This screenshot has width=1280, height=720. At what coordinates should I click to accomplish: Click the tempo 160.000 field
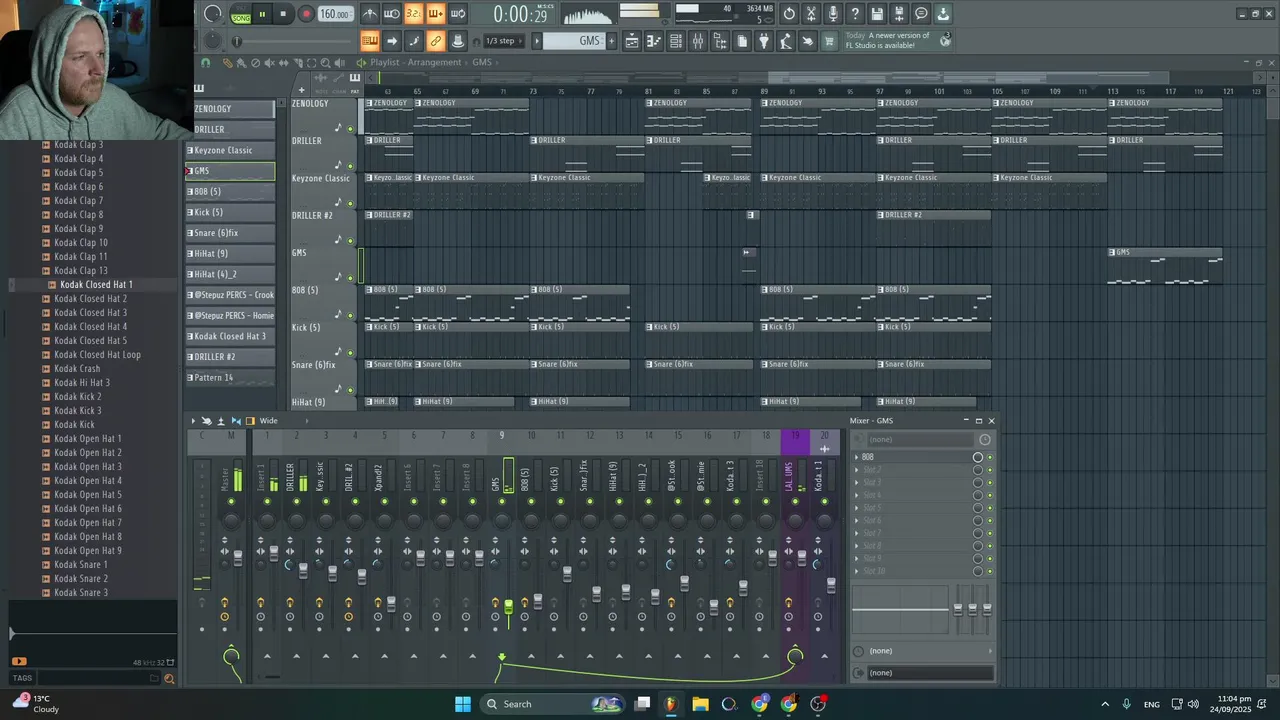[335, 14]
